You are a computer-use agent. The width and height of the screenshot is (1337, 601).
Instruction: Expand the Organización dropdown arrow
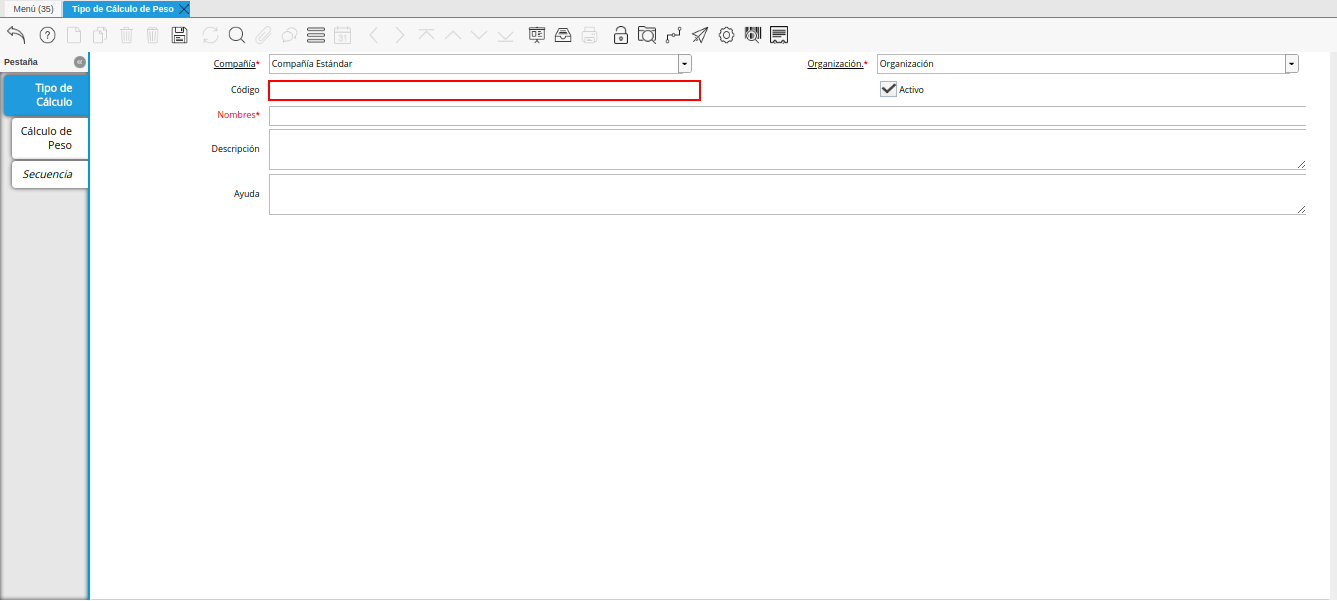point(1292,64)
